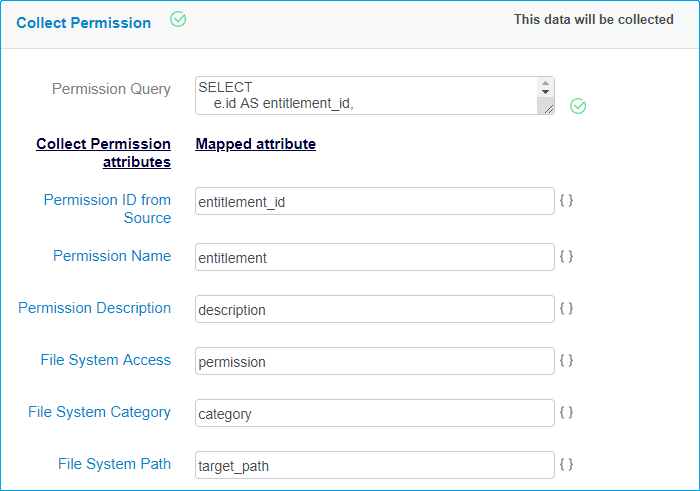Screen dimensions: 700x491
Task: Click braces icon next to File System Access
Action: point(566,360)
